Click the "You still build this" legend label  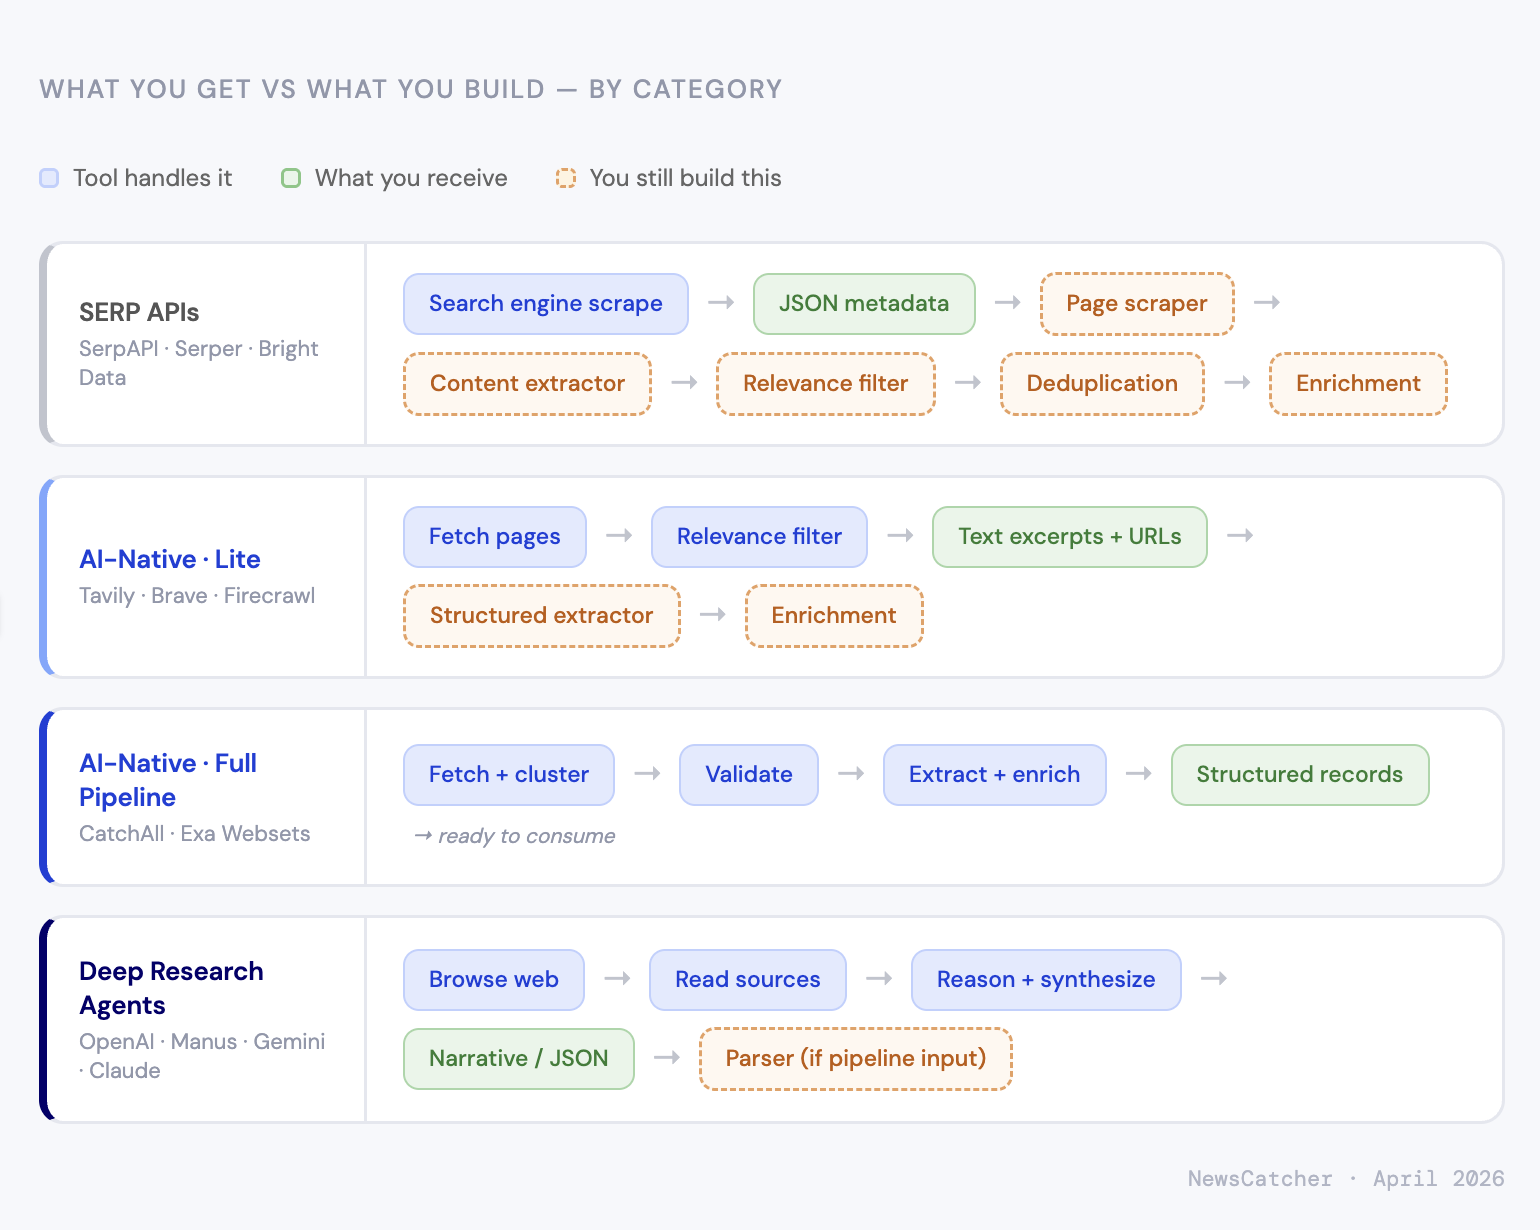coord(685,178)
